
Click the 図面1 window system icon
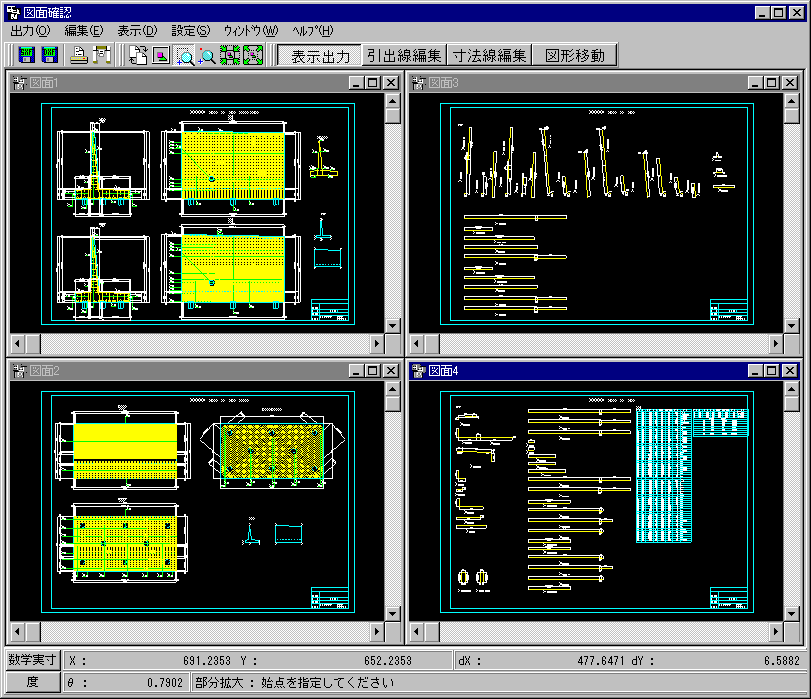(19, 83)
